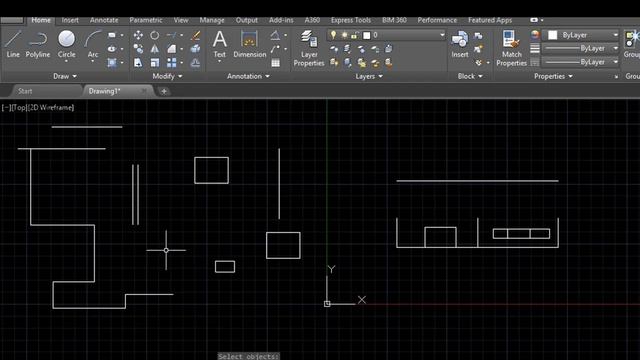Activate the Mirror tool

(155, 49)
